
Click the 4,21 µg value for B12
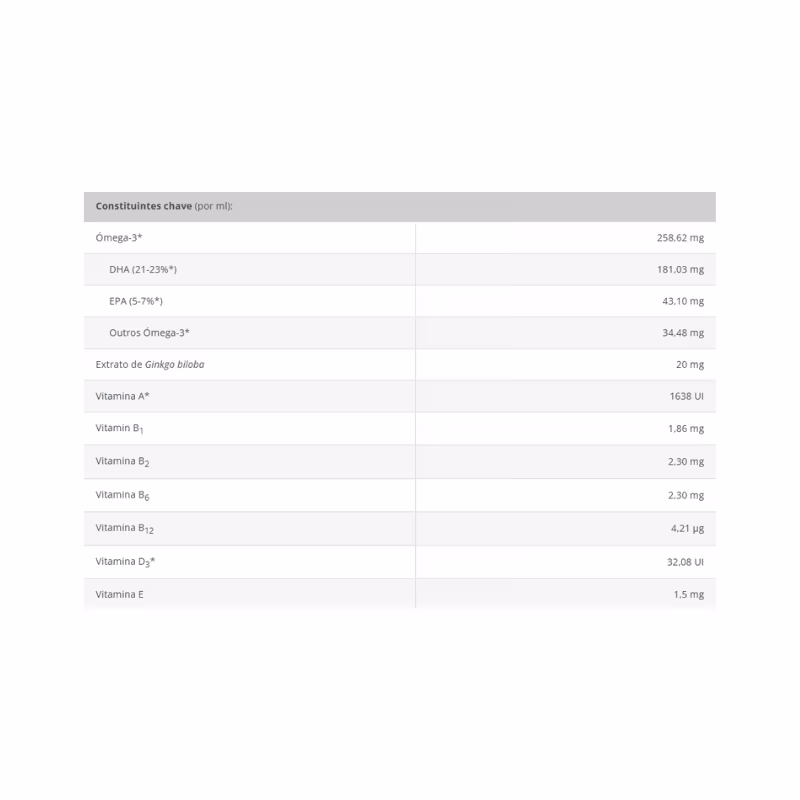tap(687, 529)
